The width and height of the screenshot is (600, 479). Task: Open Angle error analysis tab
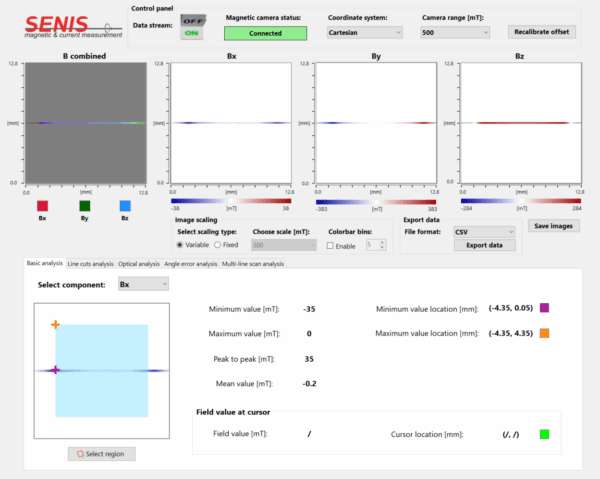pyautogui.click(x=192, y=264)
